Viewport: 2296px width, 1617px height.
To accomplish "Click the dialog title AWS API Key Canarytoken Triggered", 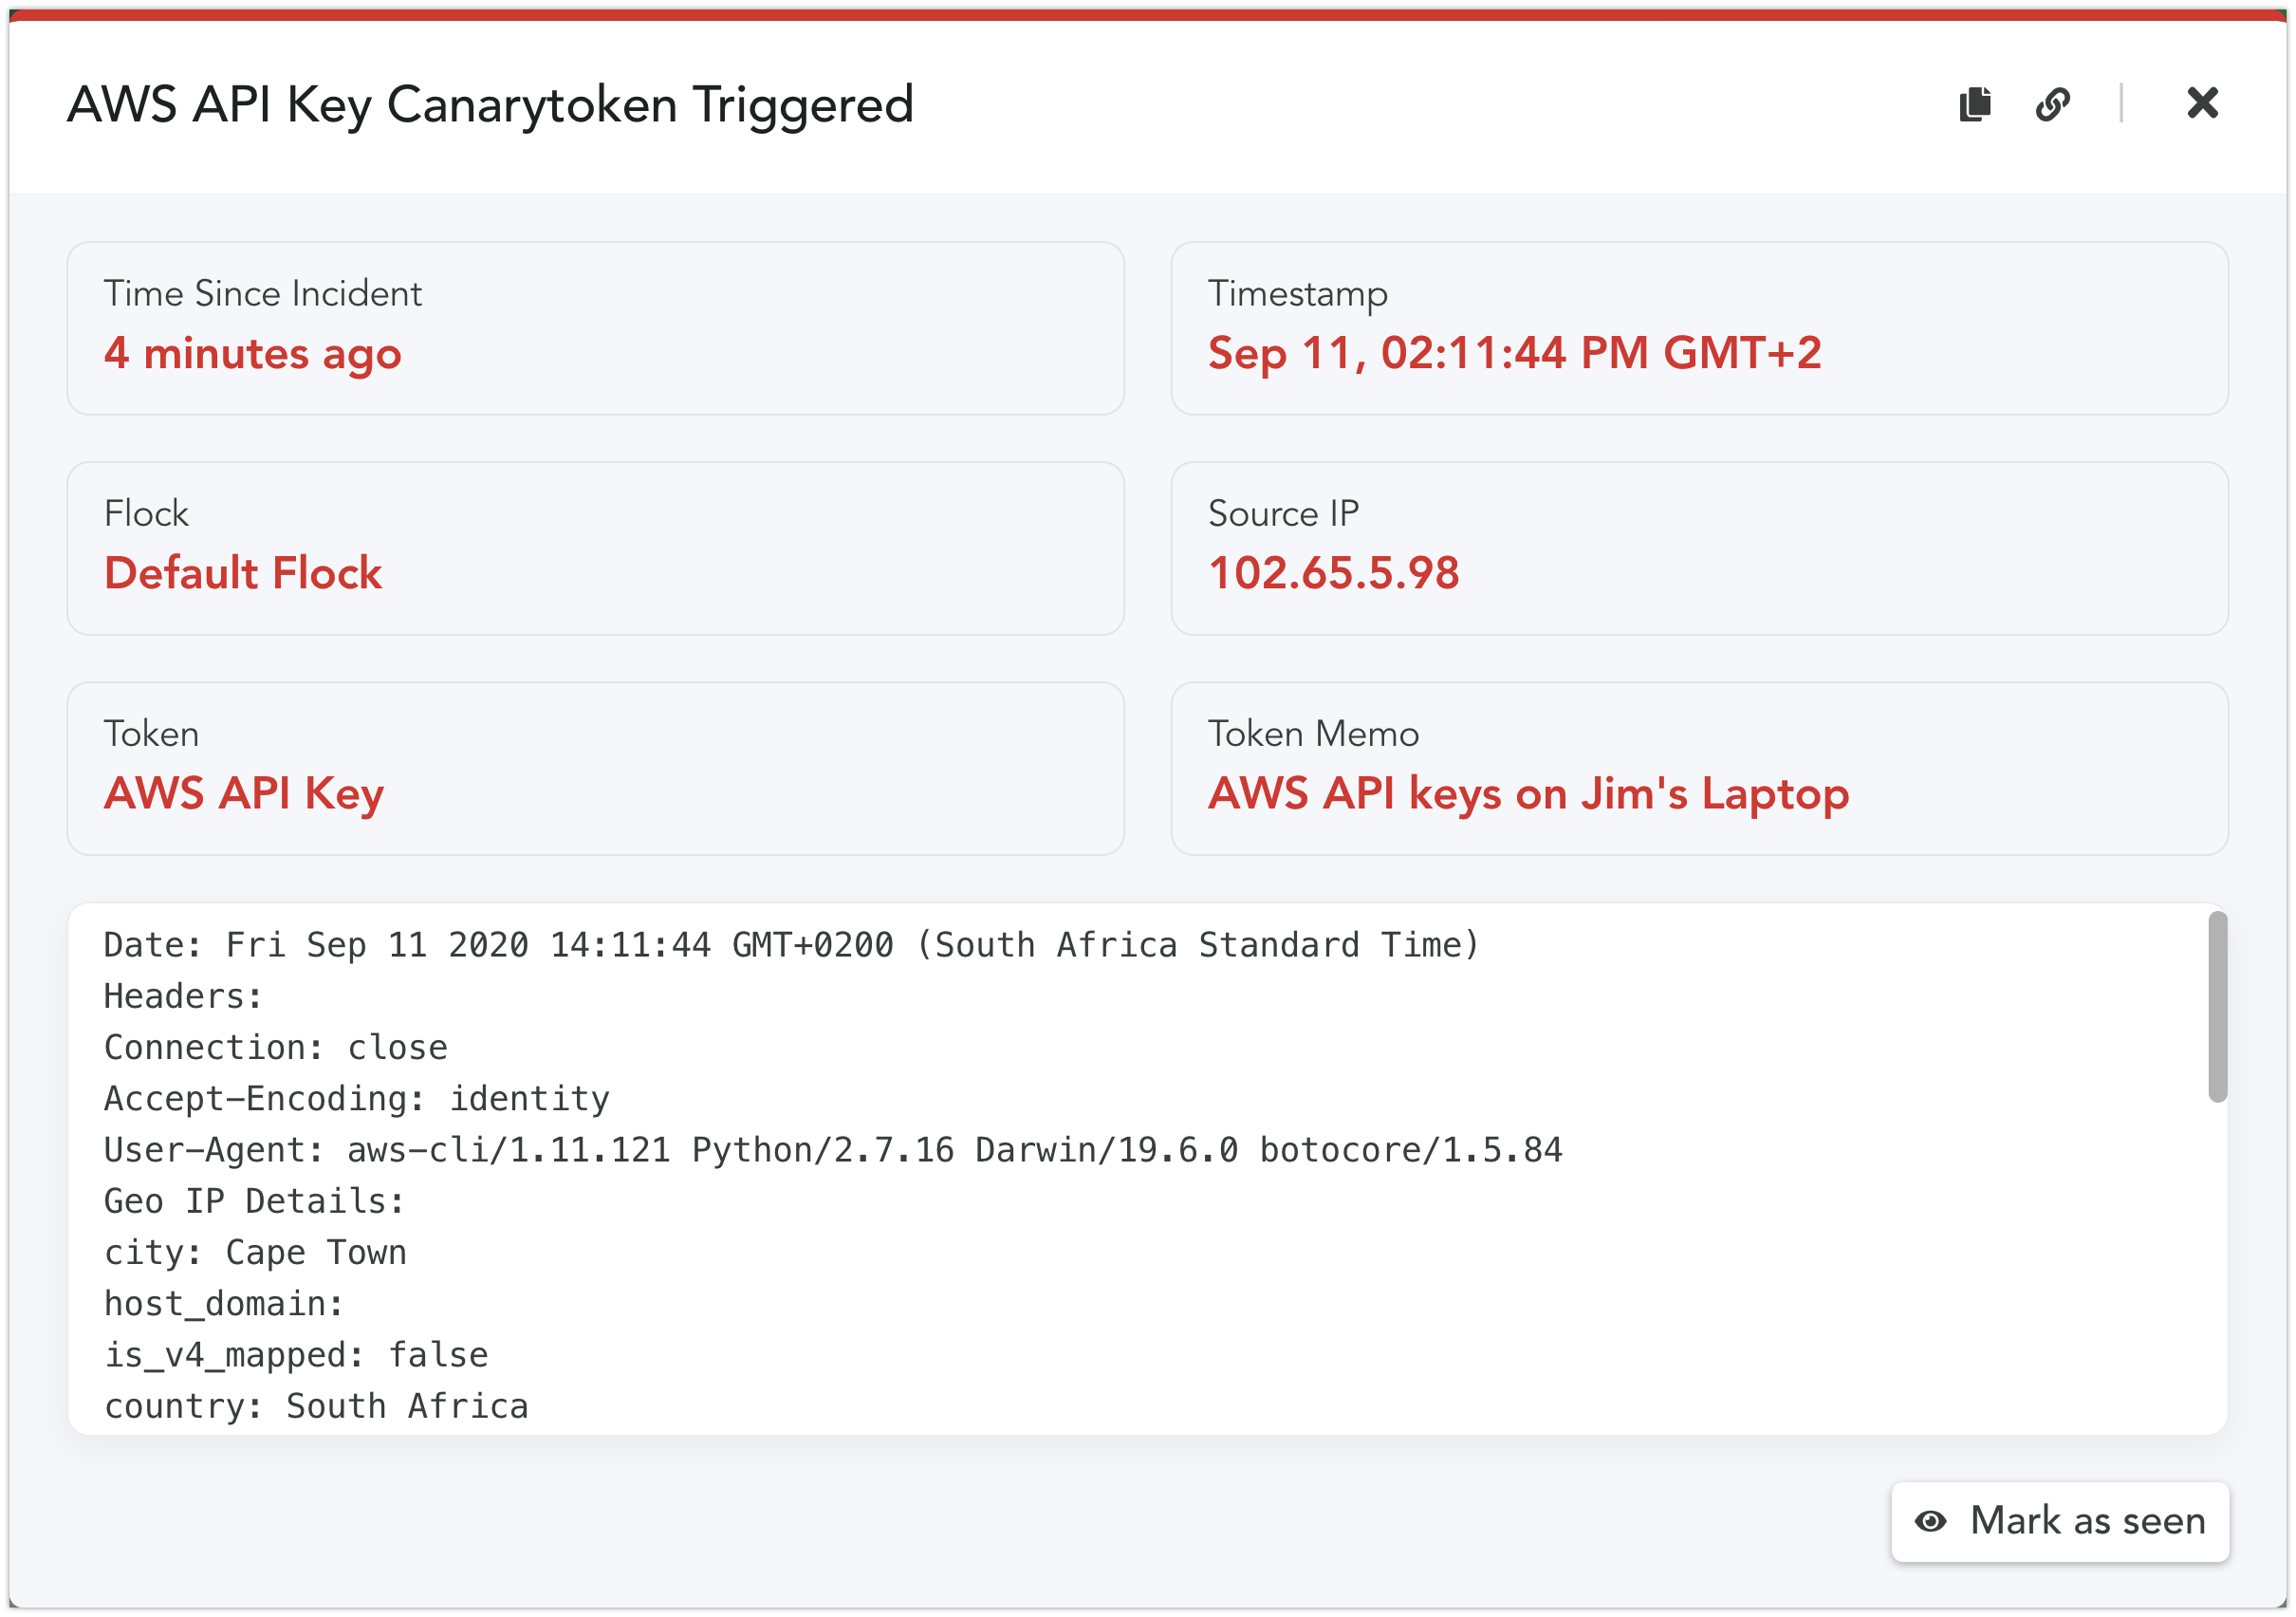I will point(490,104).
